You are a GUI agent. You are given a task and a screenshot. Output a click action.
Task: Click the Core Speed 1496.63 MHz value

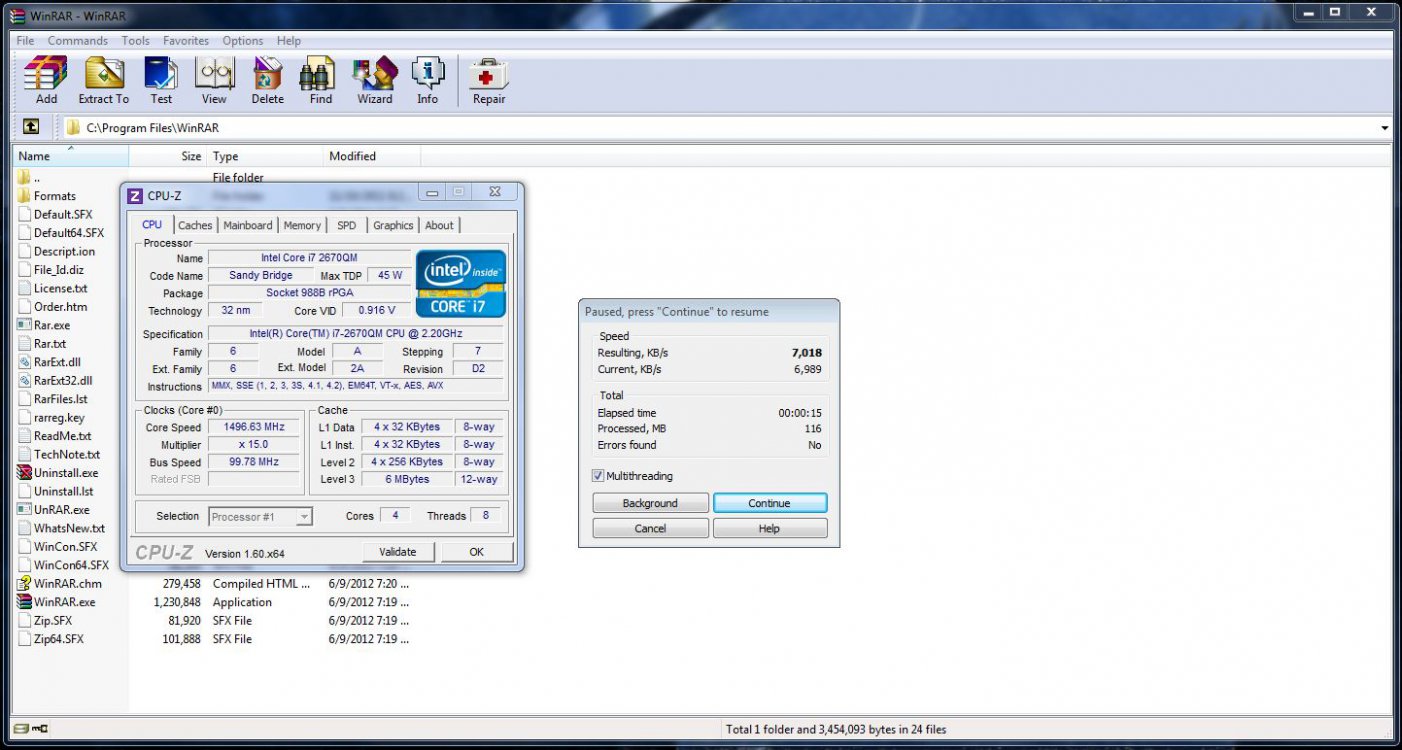[x=252, y=427]
